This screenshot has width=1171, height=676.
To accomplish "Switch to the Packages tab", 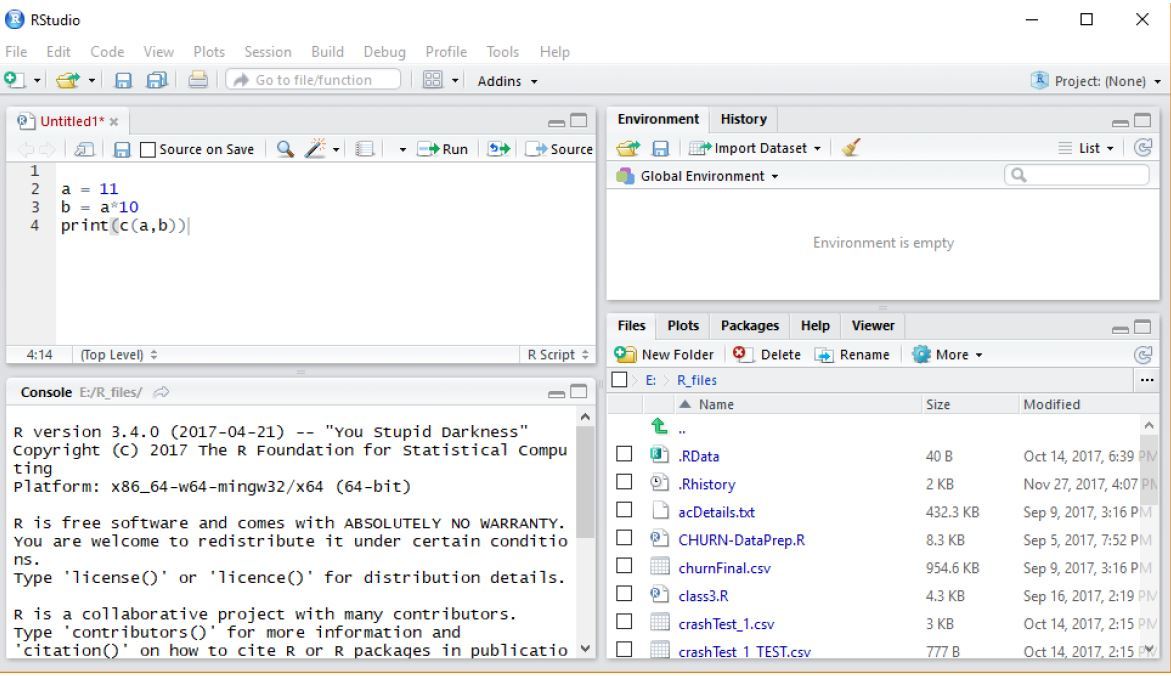I will click(749, 325).
